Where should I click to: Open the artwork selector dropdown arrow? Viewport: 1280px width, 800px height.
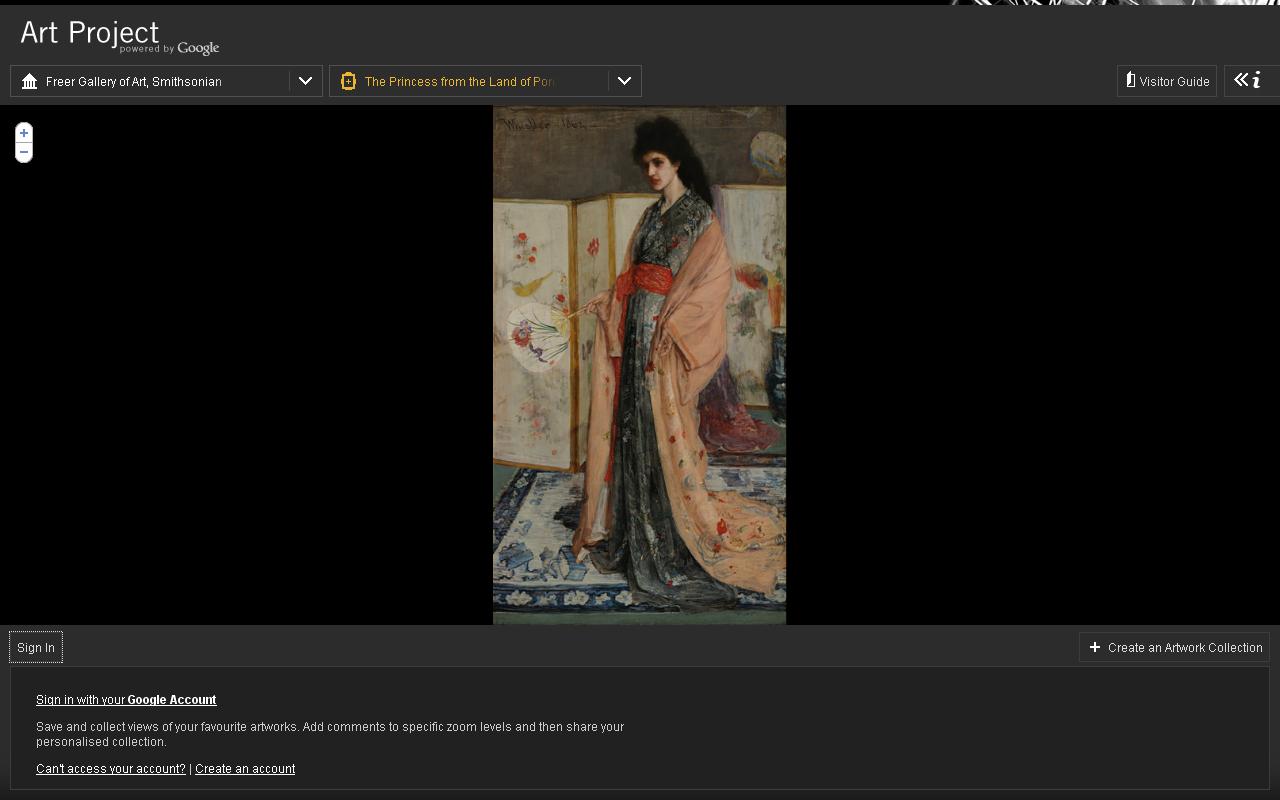tap(624, 81)
